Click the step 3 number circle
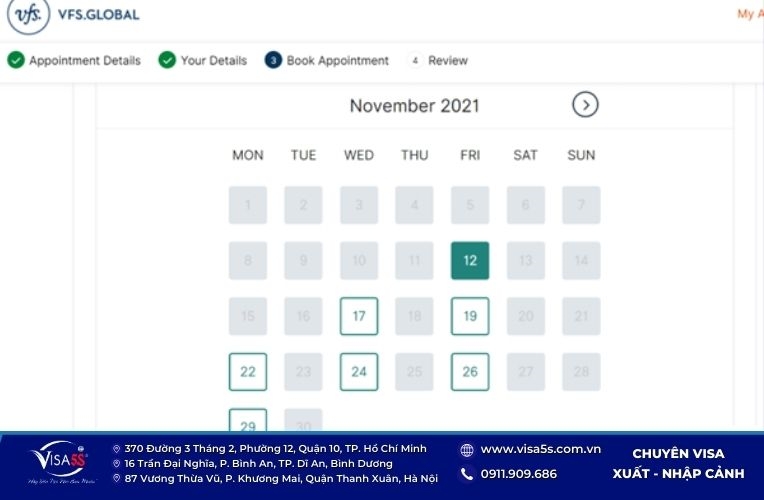The width and height of the screenshot is (764, 500). click(273, 60)
